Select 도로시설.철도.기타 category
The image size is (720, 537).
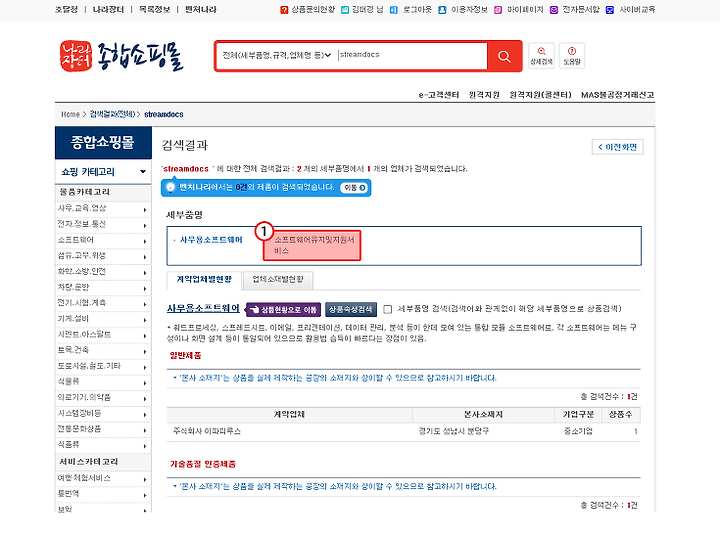tap(89, 366)
